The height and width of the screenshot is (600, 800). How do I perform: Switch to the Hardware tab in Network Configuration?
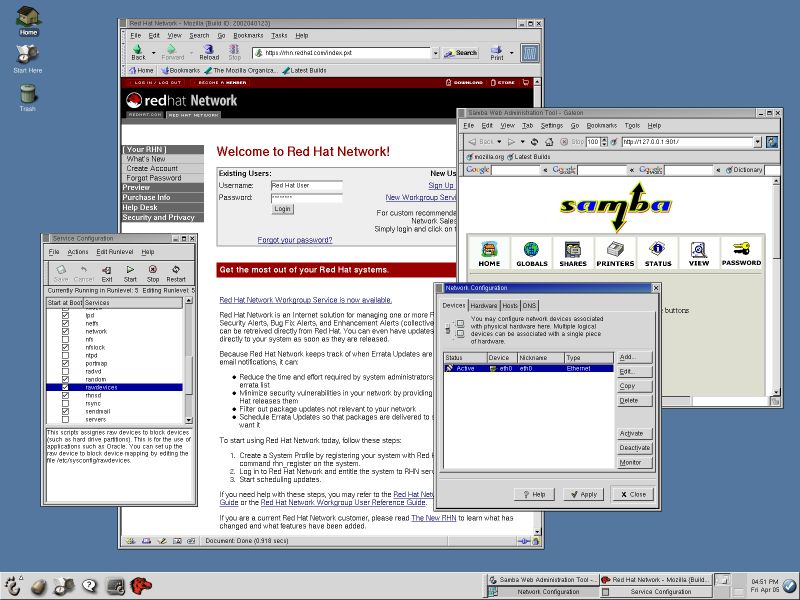click(484, 306)
